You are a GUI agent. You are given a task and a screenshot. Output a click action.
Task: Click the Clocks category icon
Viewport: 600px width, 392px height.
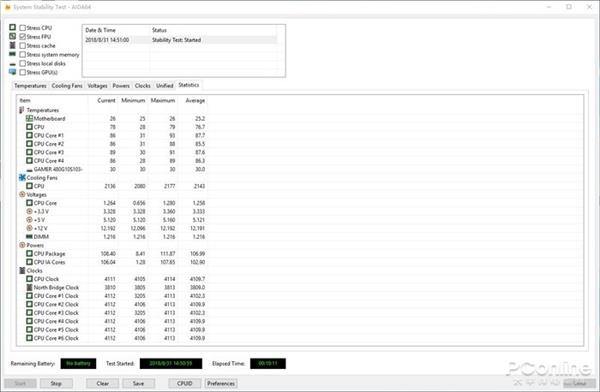[x=22, y=270]
